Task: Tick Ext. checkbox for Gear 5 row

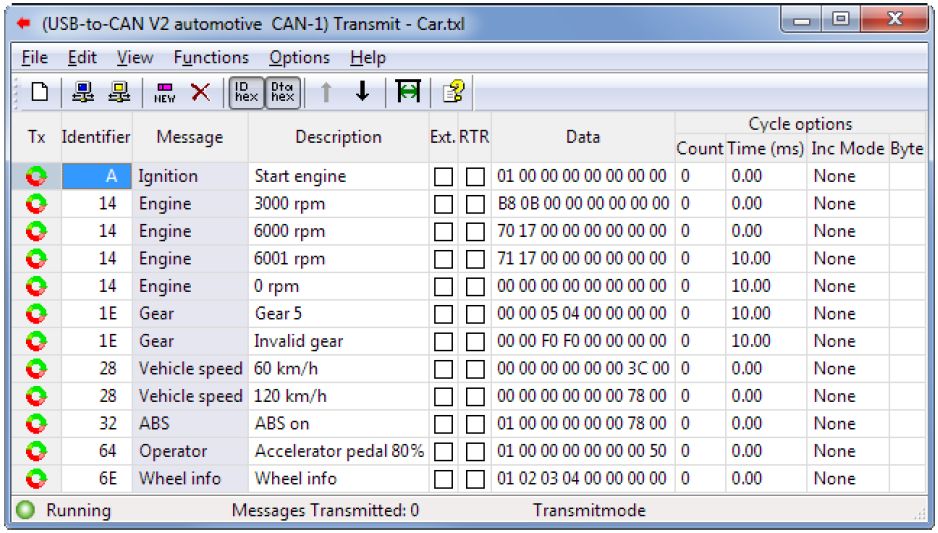Action: pyautogui.click(x=443, y=315)
